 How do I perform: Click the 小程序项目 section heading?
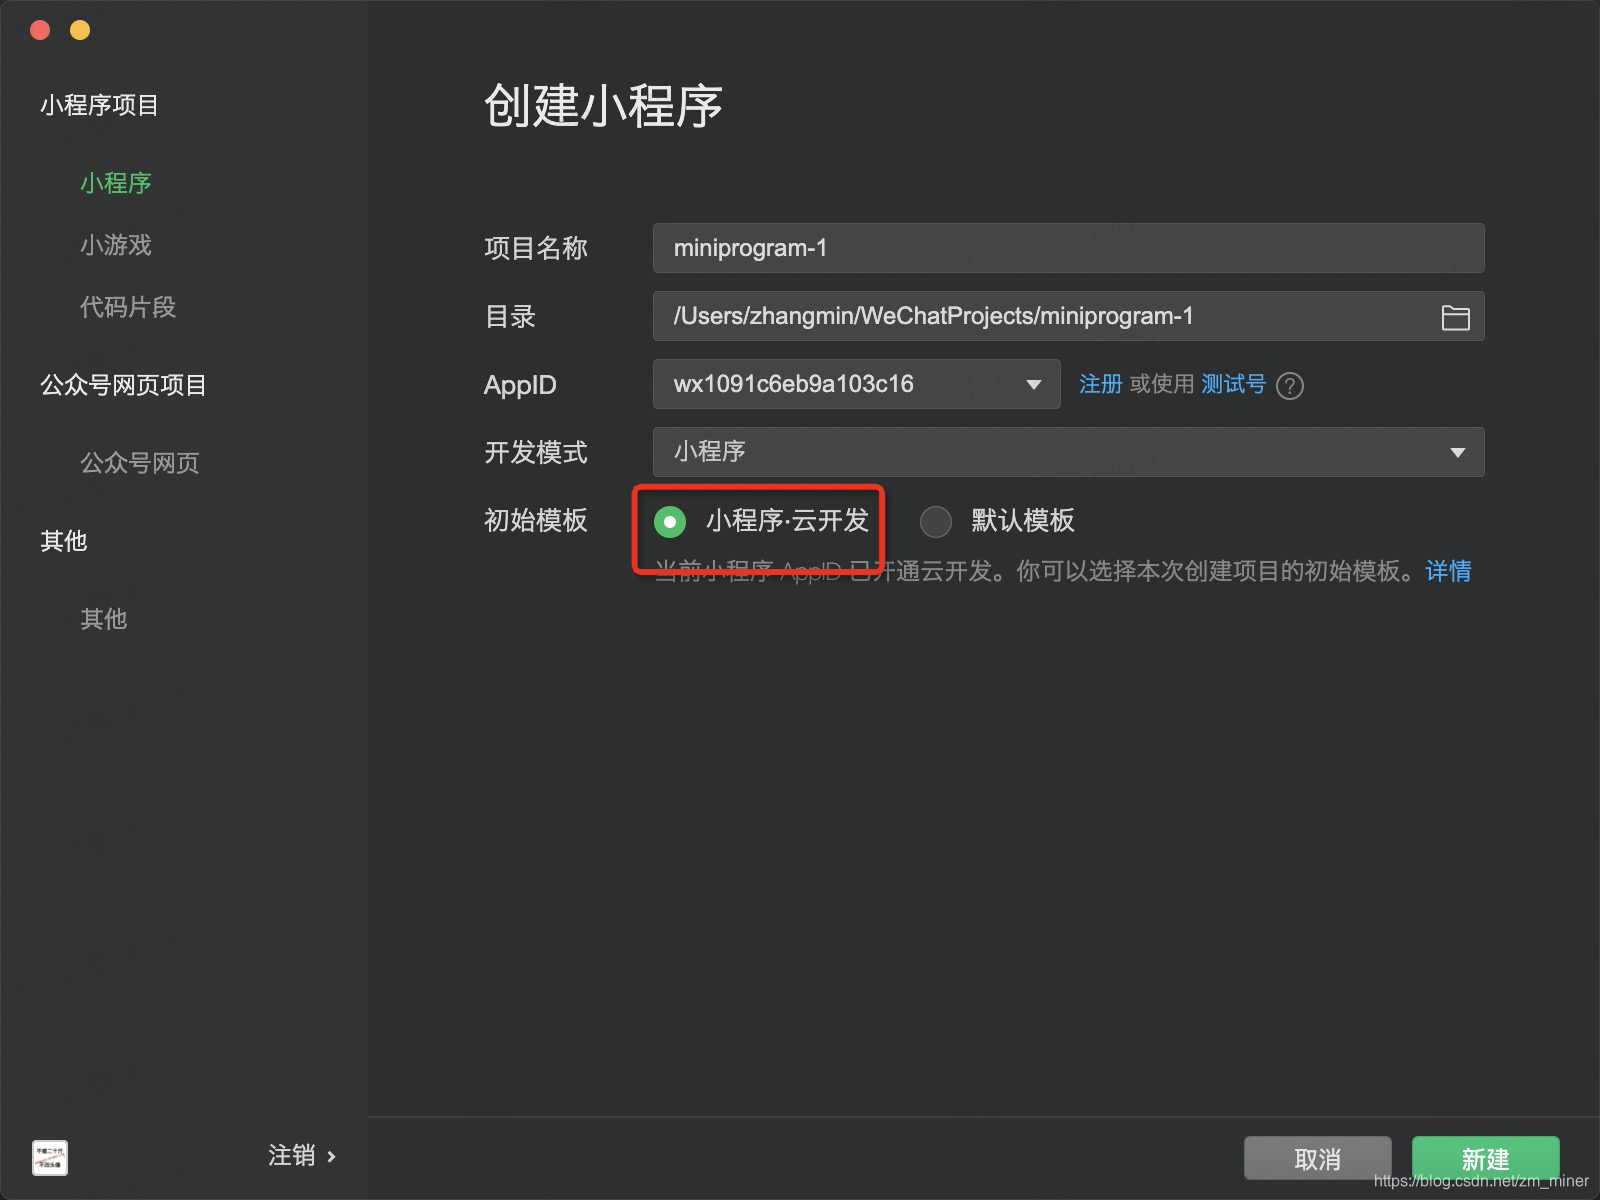[x=100, y=105]
